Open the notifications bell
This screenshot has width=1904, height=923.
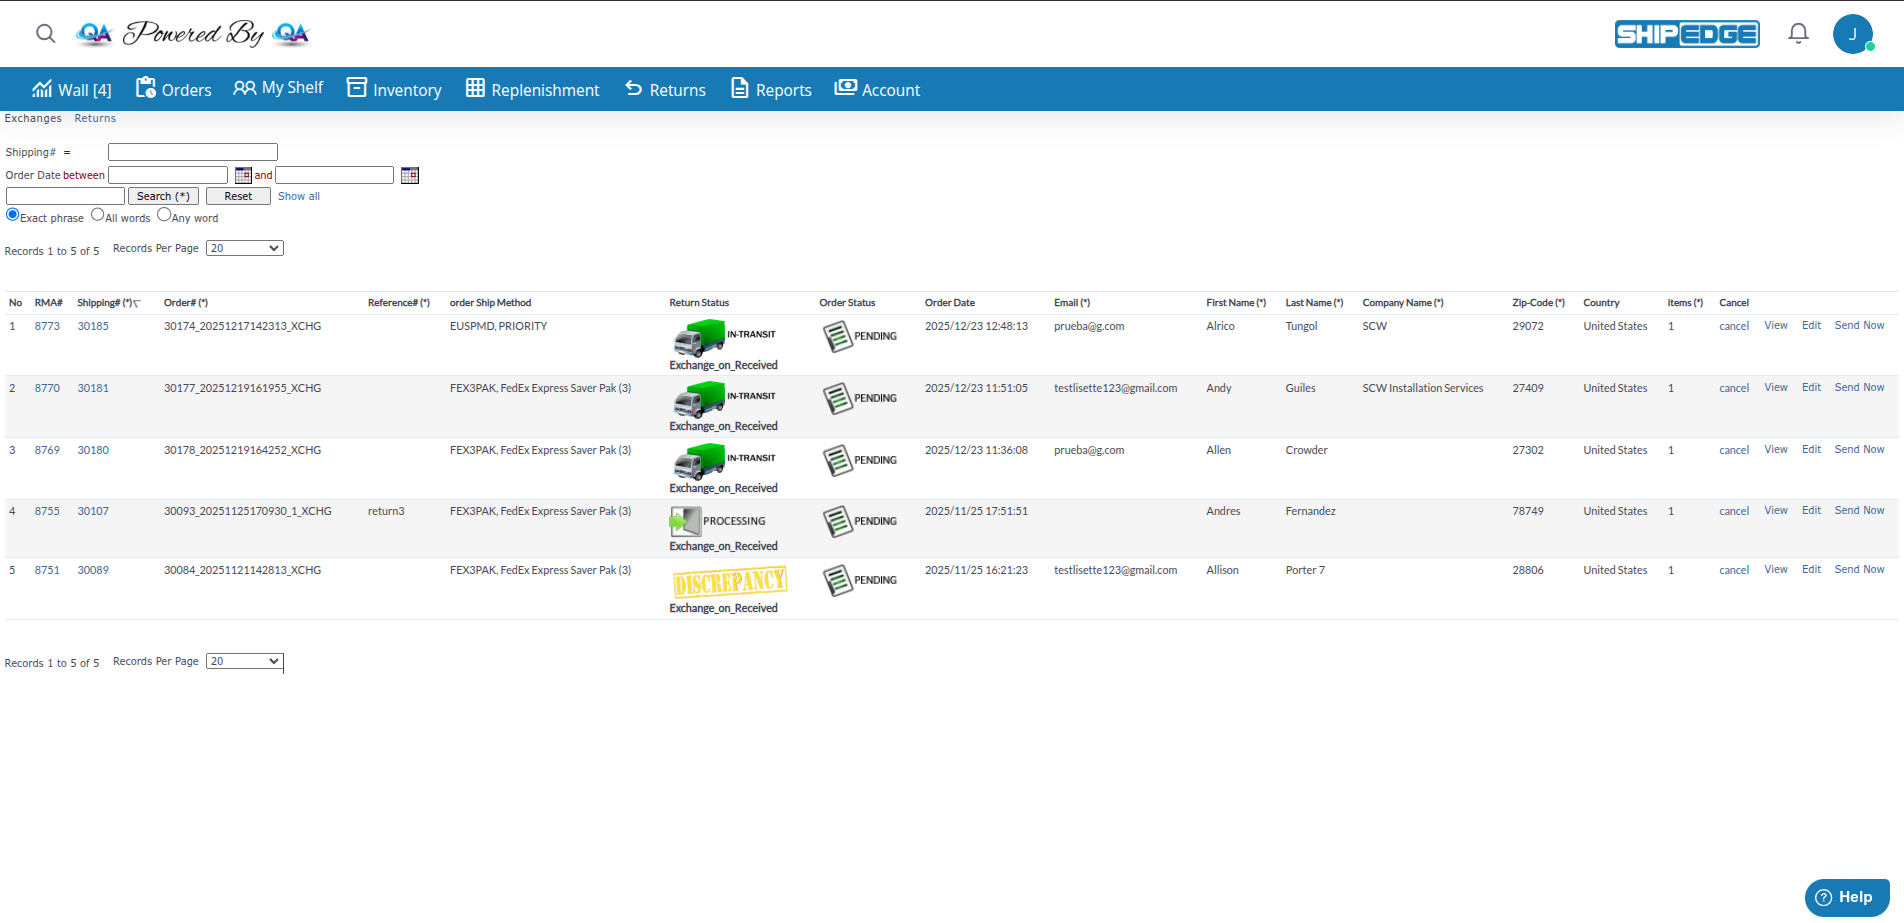tap(1798, 34)
